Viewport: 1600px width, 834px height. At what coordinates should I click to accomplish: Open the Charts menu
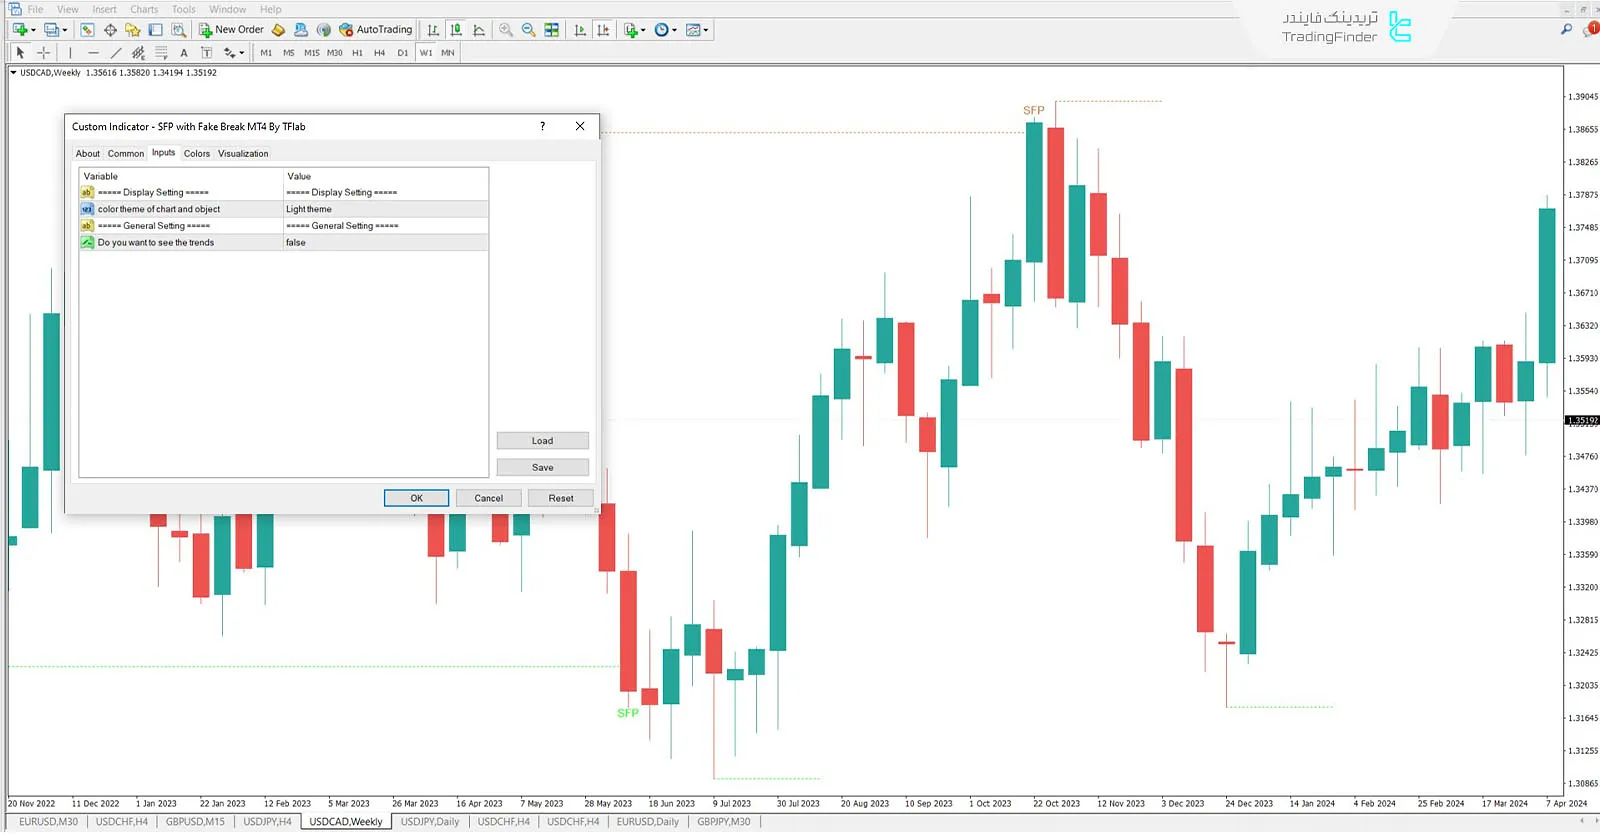coord(144,9)
